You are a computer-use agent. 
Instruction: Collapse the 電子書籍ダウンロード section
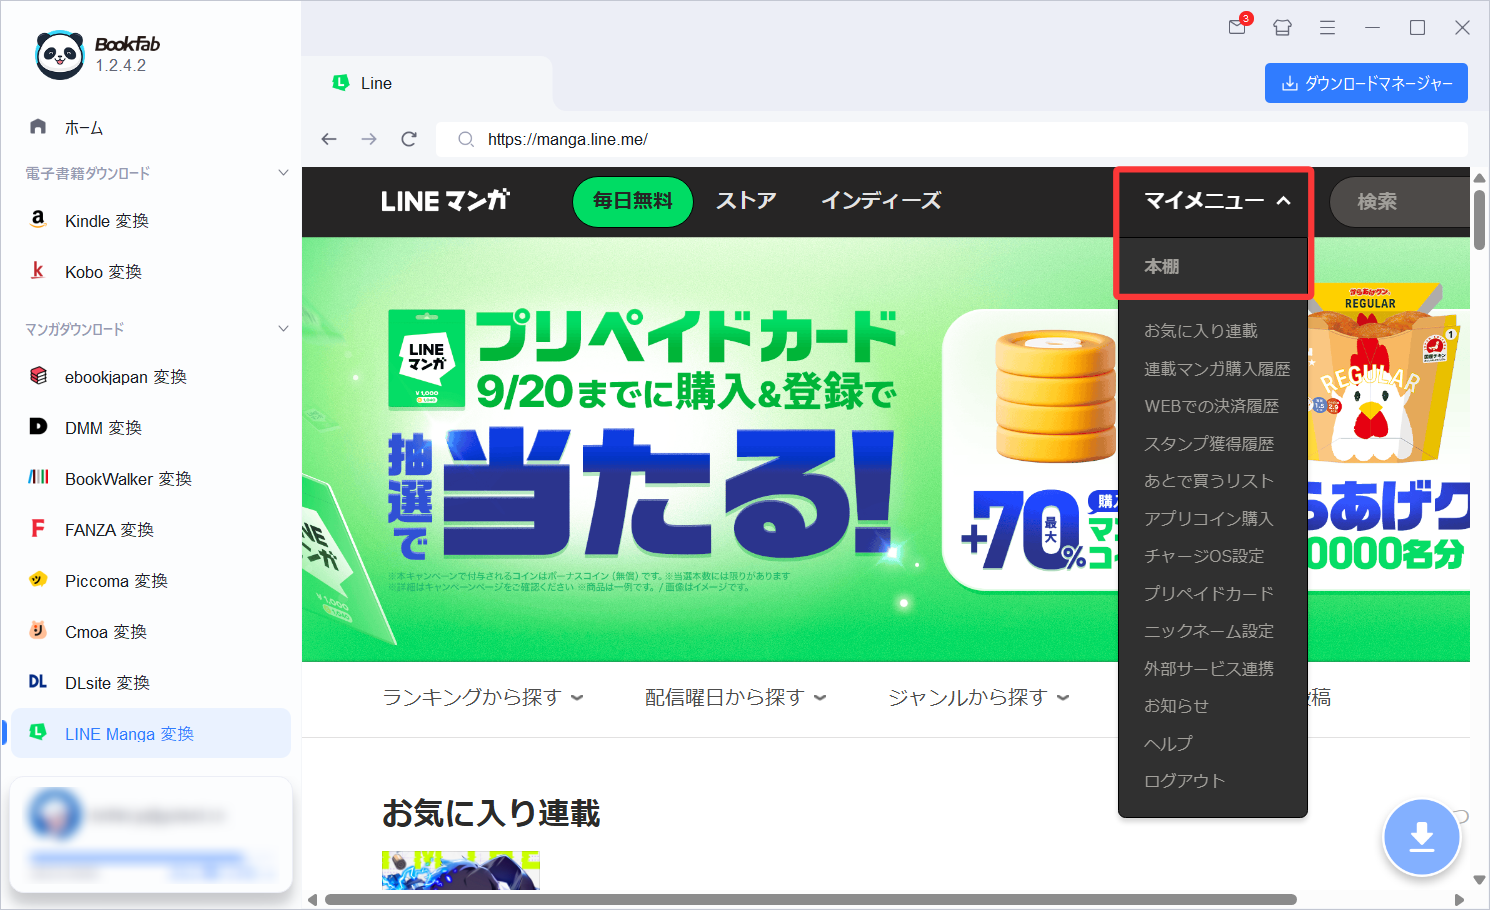pyautogui.click(x=283, y=173)
